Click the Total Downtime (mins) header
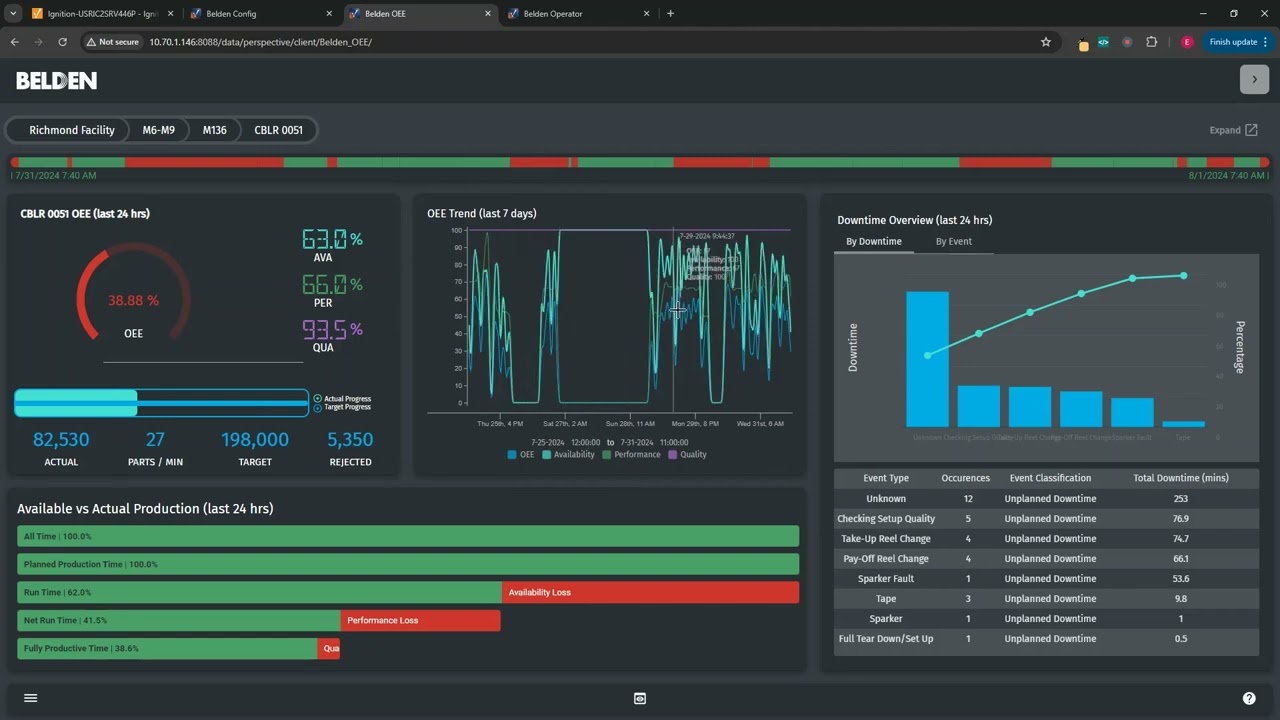The width and height of the screenshot is (1280, 720). (x=1181, y=478)
